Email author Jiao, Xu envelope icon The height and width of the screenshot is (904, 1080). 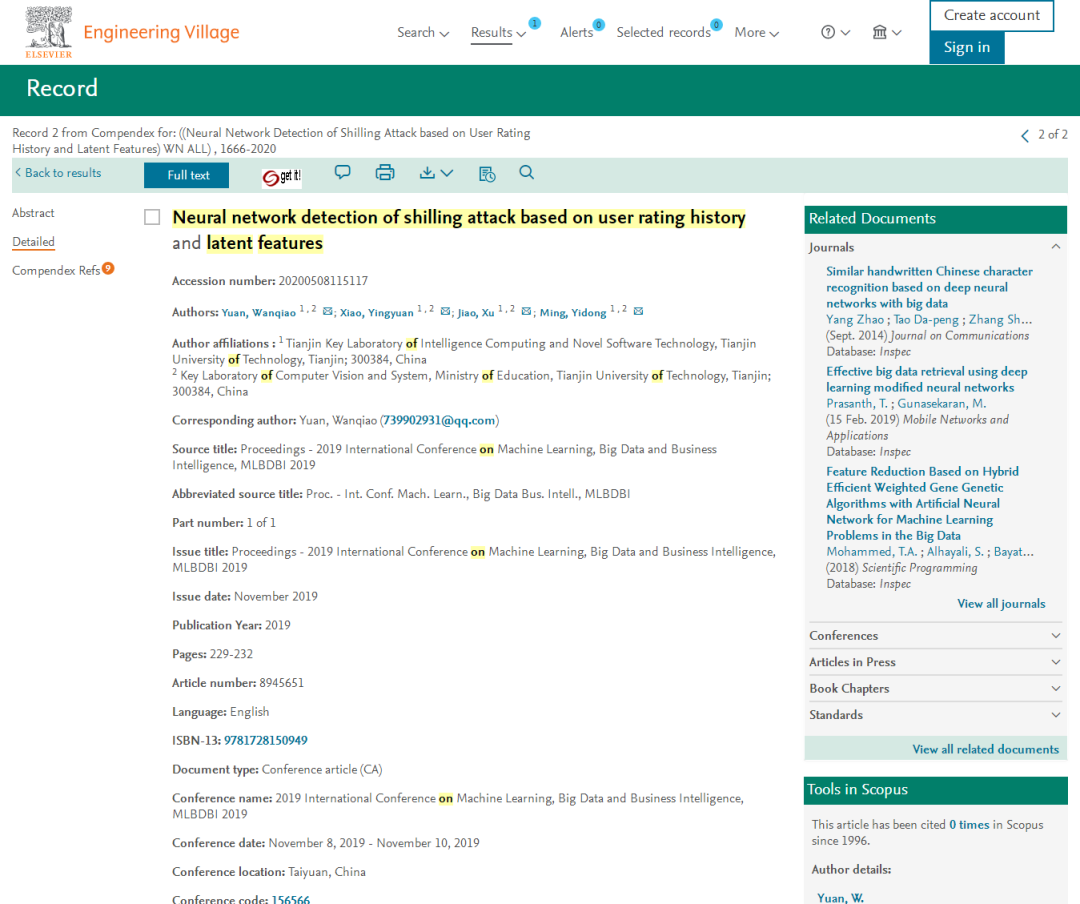526,311
